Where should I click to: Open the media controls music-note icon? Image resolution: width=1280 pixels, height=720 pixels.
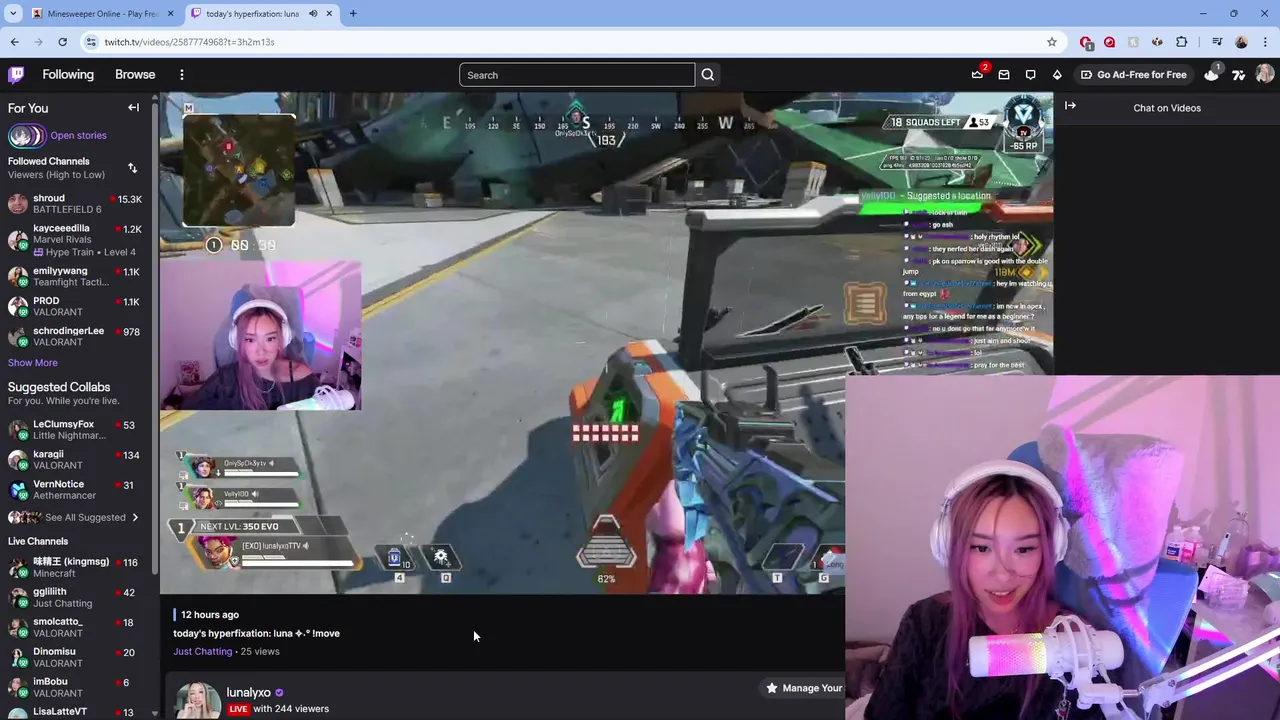click(x=1217, y=42)
